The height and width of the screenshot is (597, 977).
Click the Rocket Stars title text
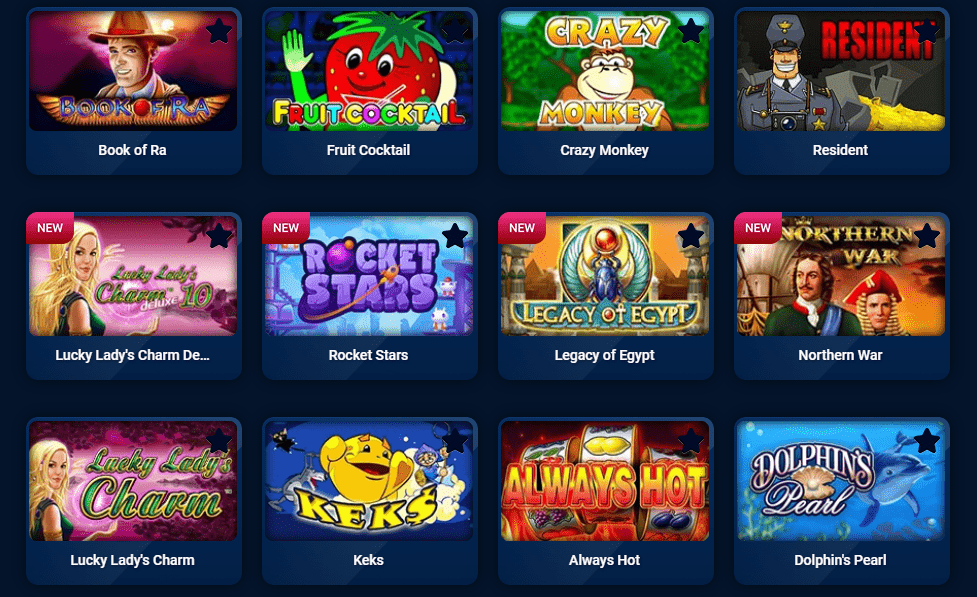[368, 355]
